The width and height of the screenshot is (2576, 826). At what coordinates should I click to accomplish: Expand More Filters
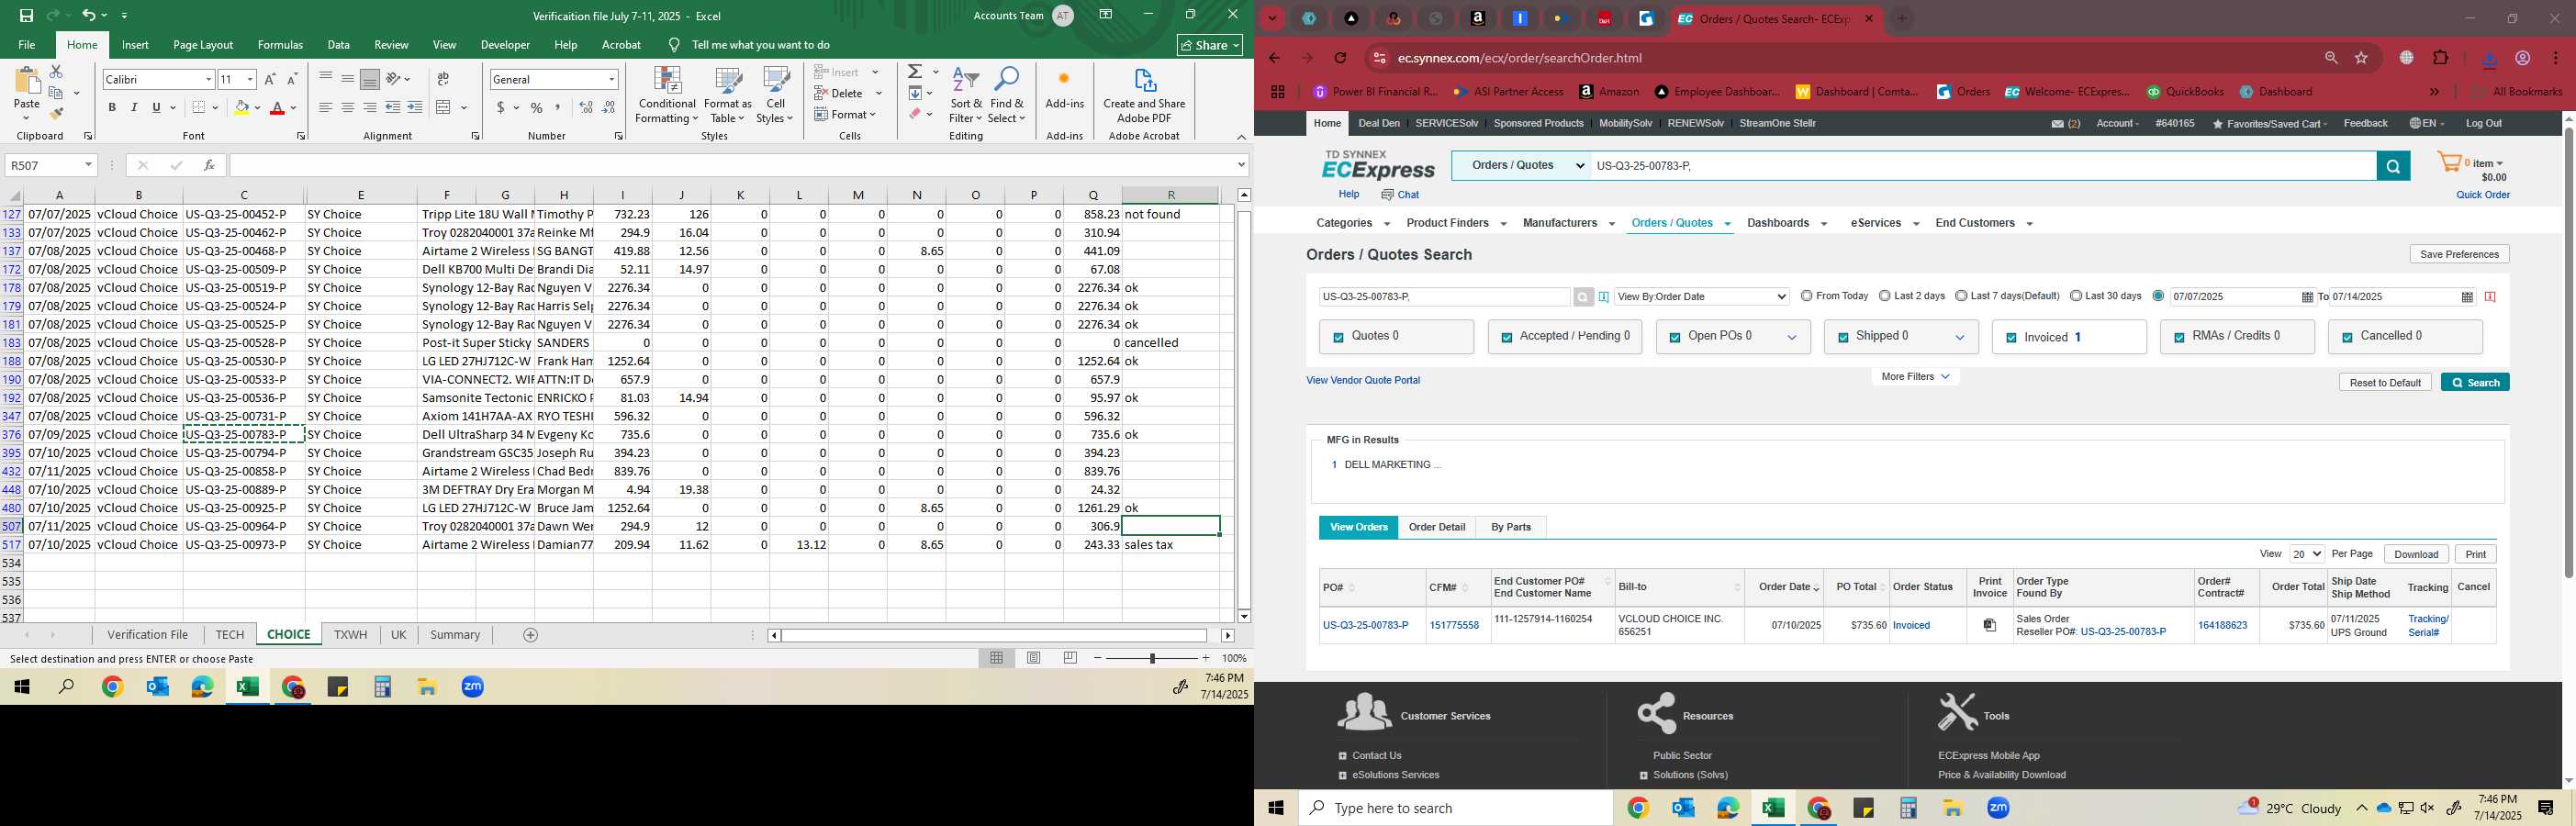1915,377
